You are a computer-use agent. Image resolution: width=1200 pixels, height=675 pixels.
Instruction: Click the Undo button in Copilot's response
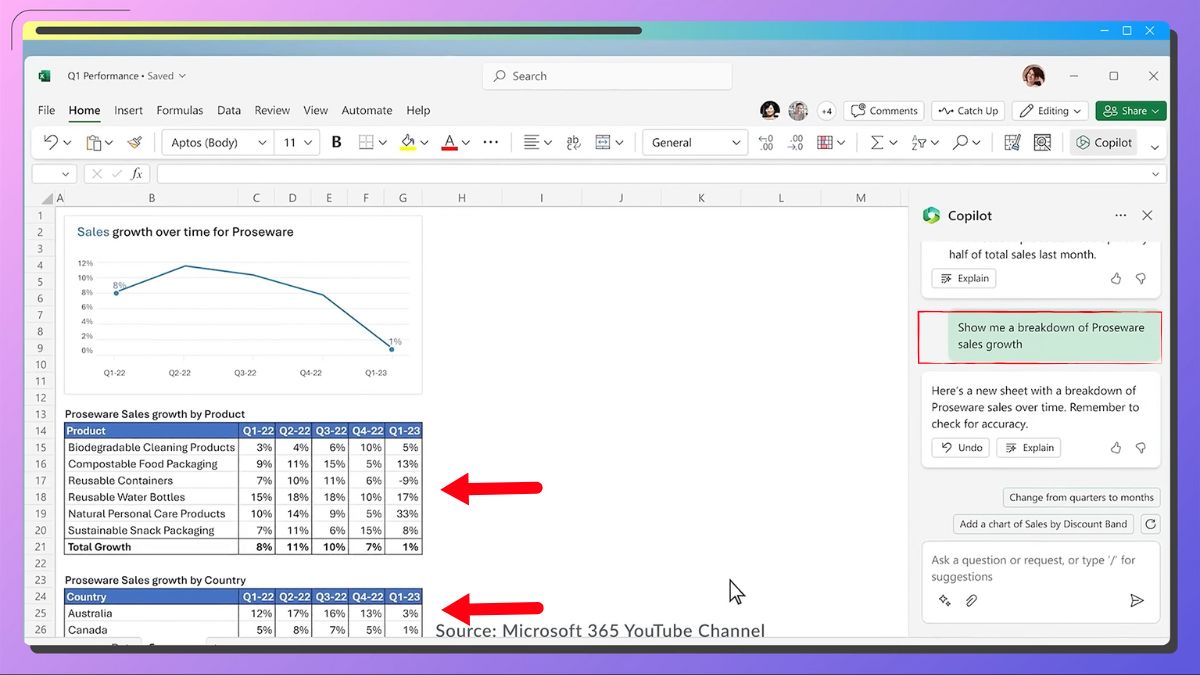point(960,448)
